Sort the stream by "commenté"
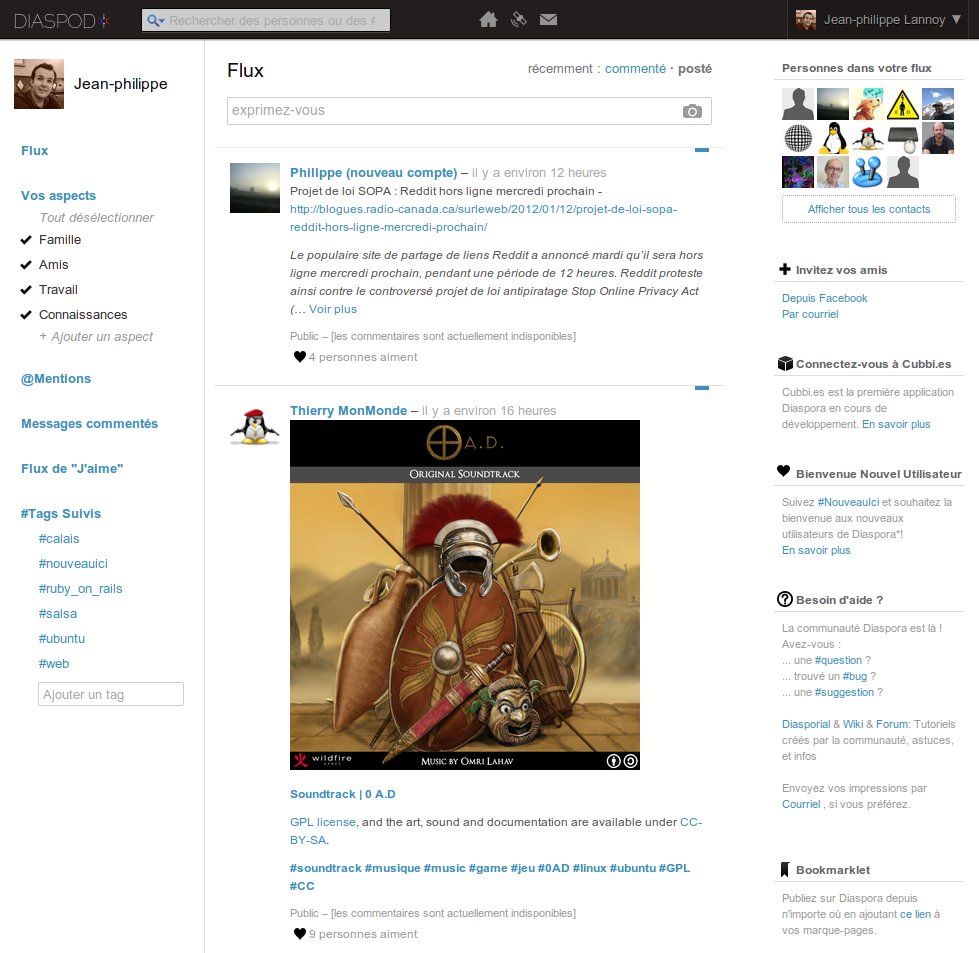The image size is (979, 953). tap(635, 69)
